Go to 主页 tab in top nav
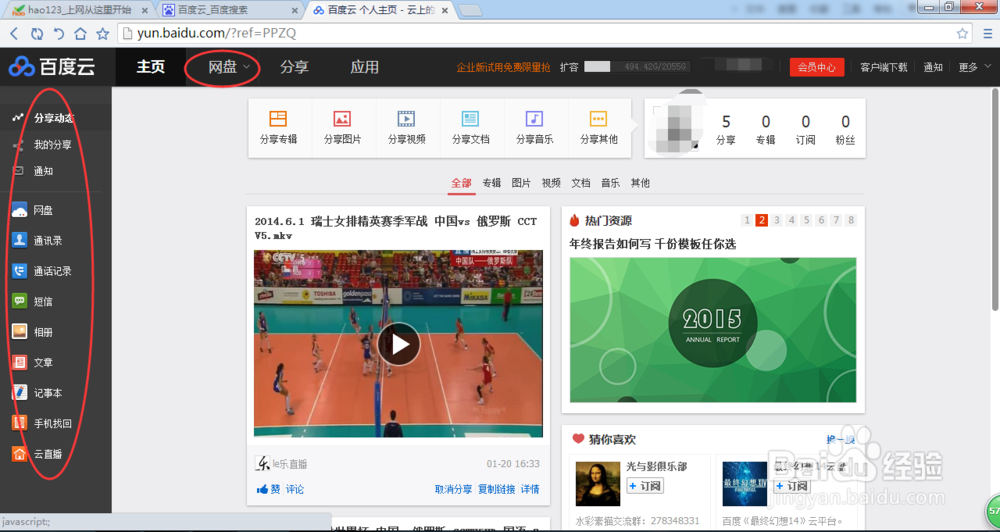This screenshot has height=532, width=1000. (x=151, y=67)
